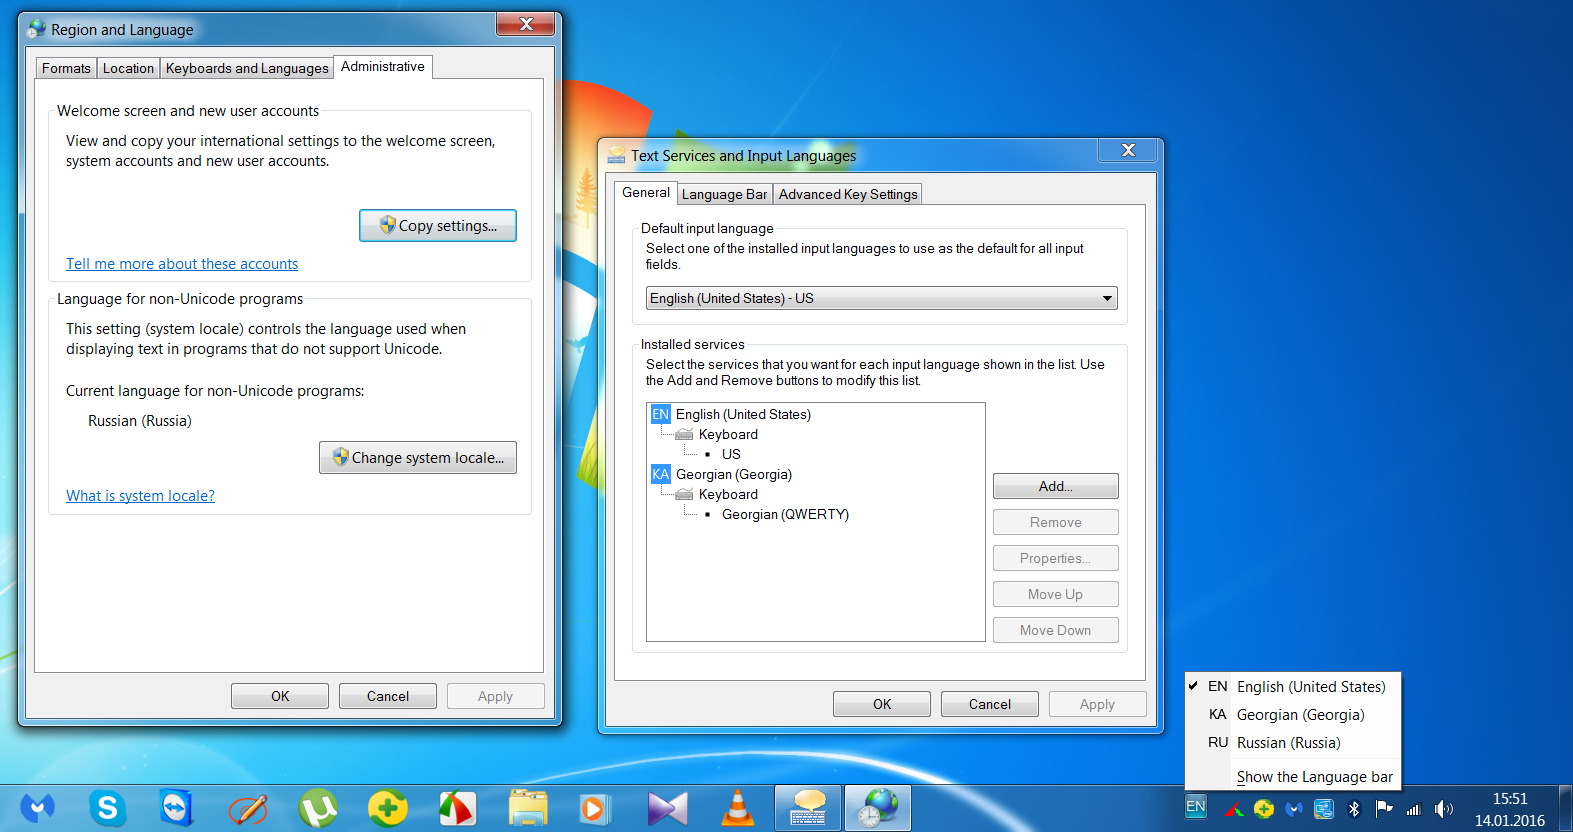Click the Move Up button
The image size is (1573, 832).
[1056, 594]
